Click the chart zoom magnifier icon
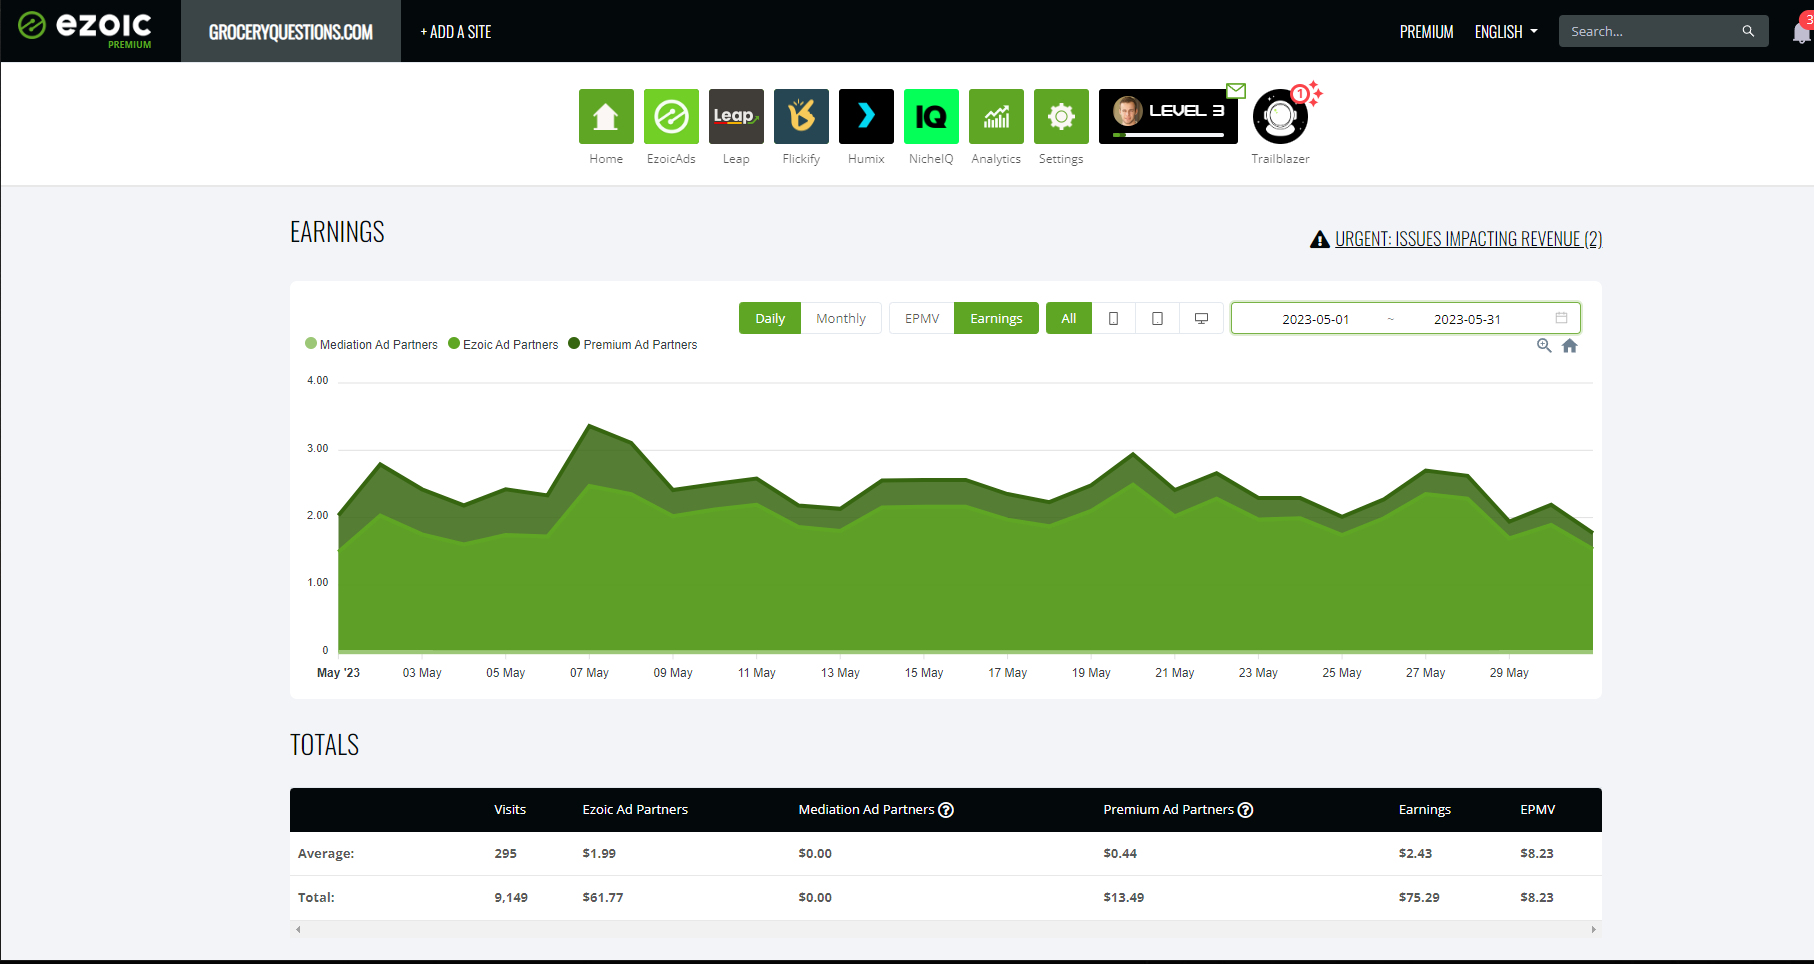 (x=1544, y=345)
